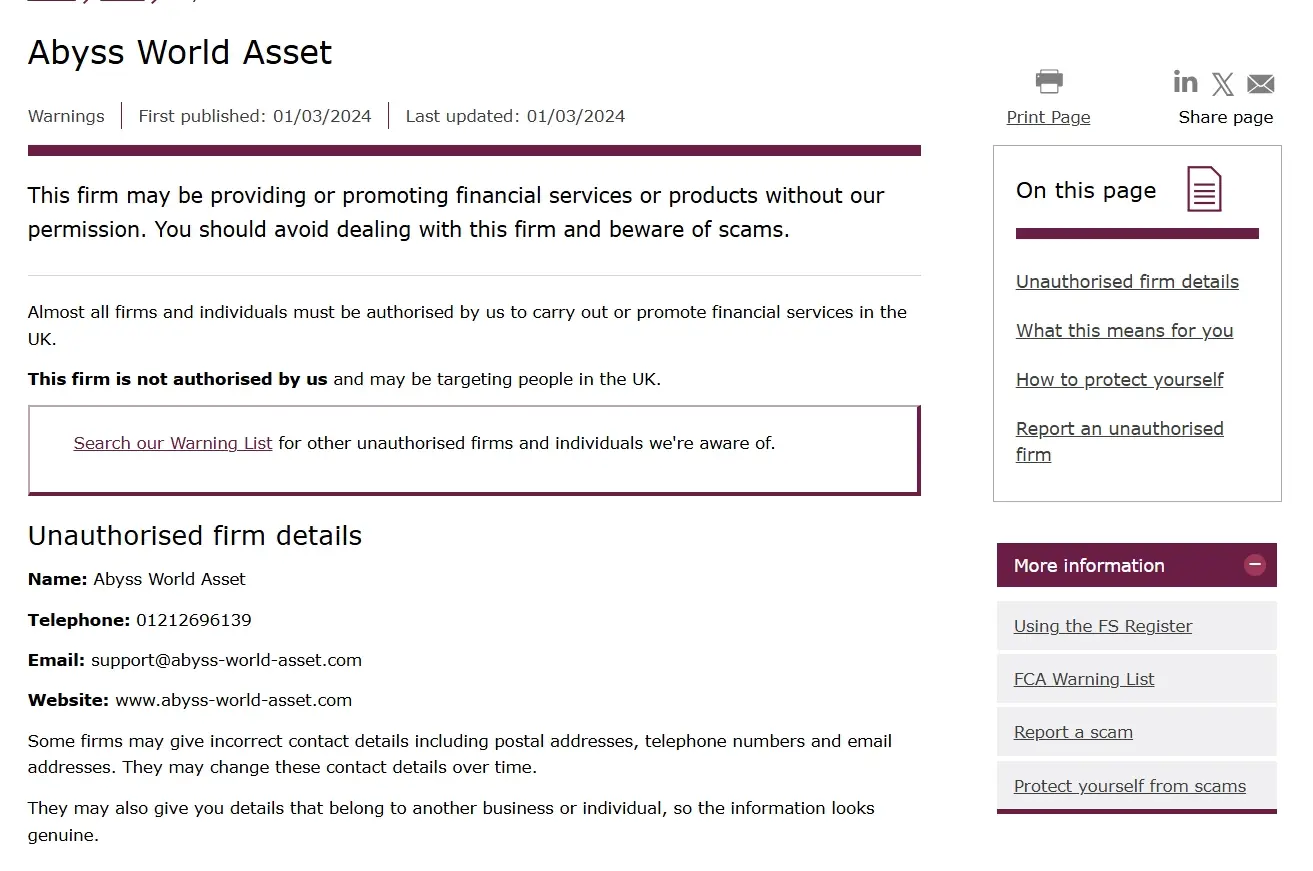Go to What this means for you
Viewport: 1313px width, 871px height.
click(x=1124, y=331)
